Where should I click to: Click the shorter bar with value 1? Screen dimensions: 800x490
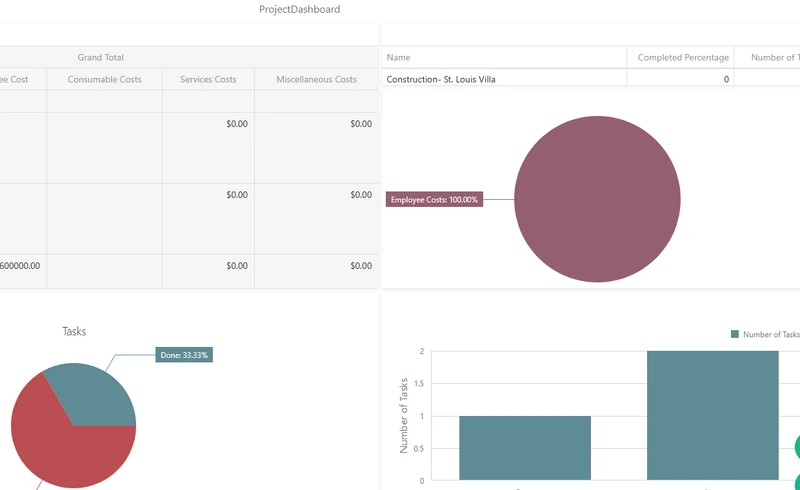click(525, 448)
